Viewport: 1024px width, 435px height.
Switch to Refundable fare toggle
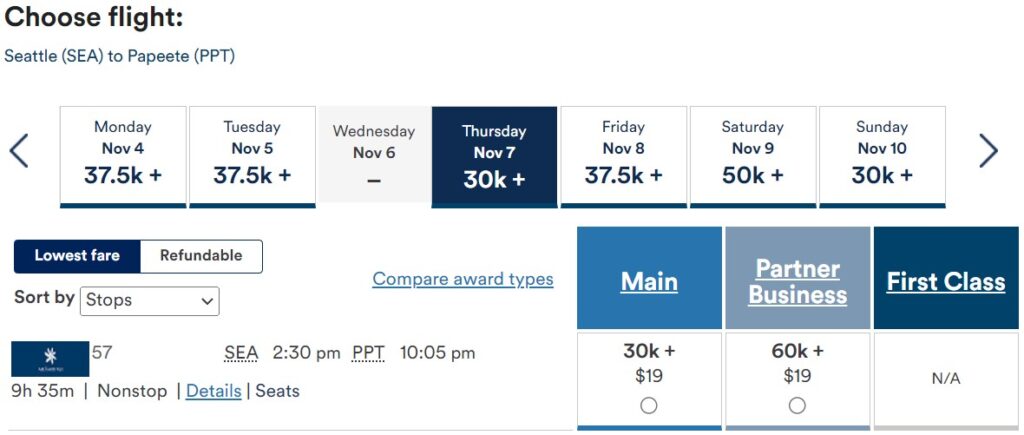(x=201, y=256)
